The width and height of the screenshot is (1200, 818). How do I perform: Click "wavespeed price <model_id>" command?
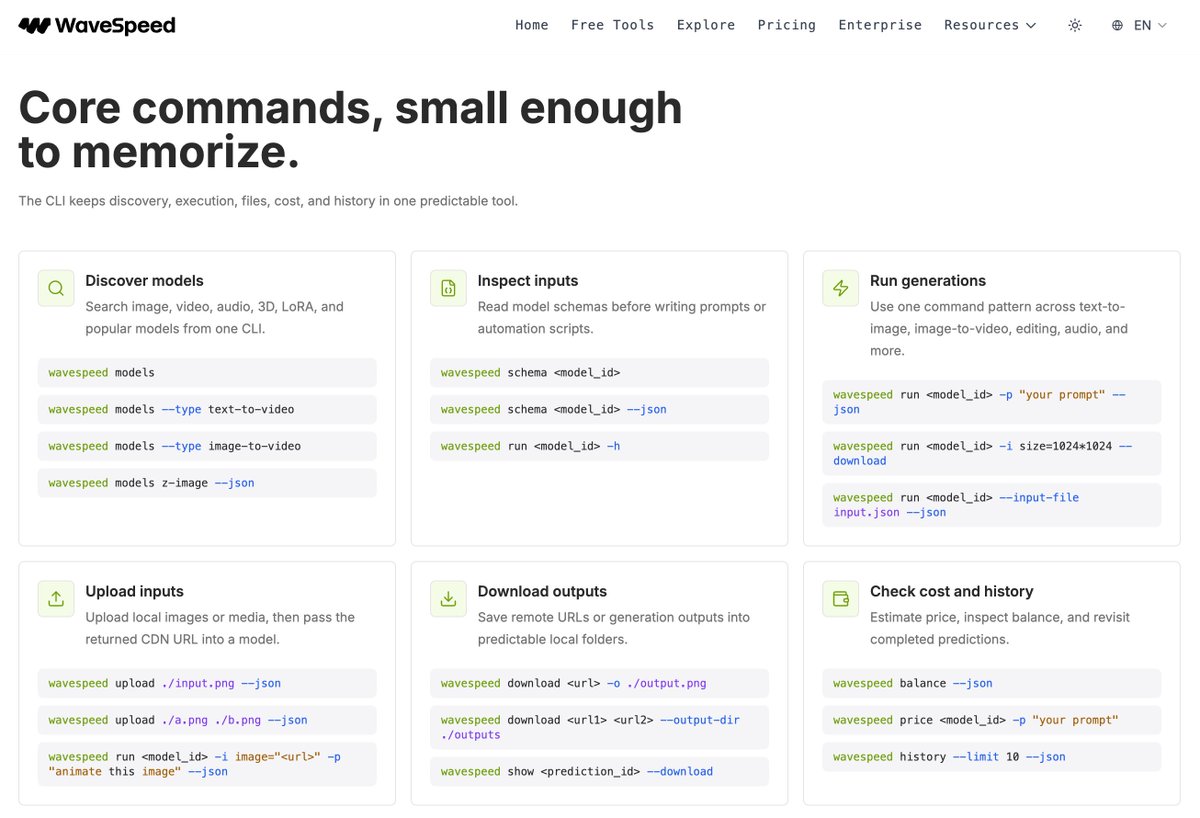click(991, 720)
